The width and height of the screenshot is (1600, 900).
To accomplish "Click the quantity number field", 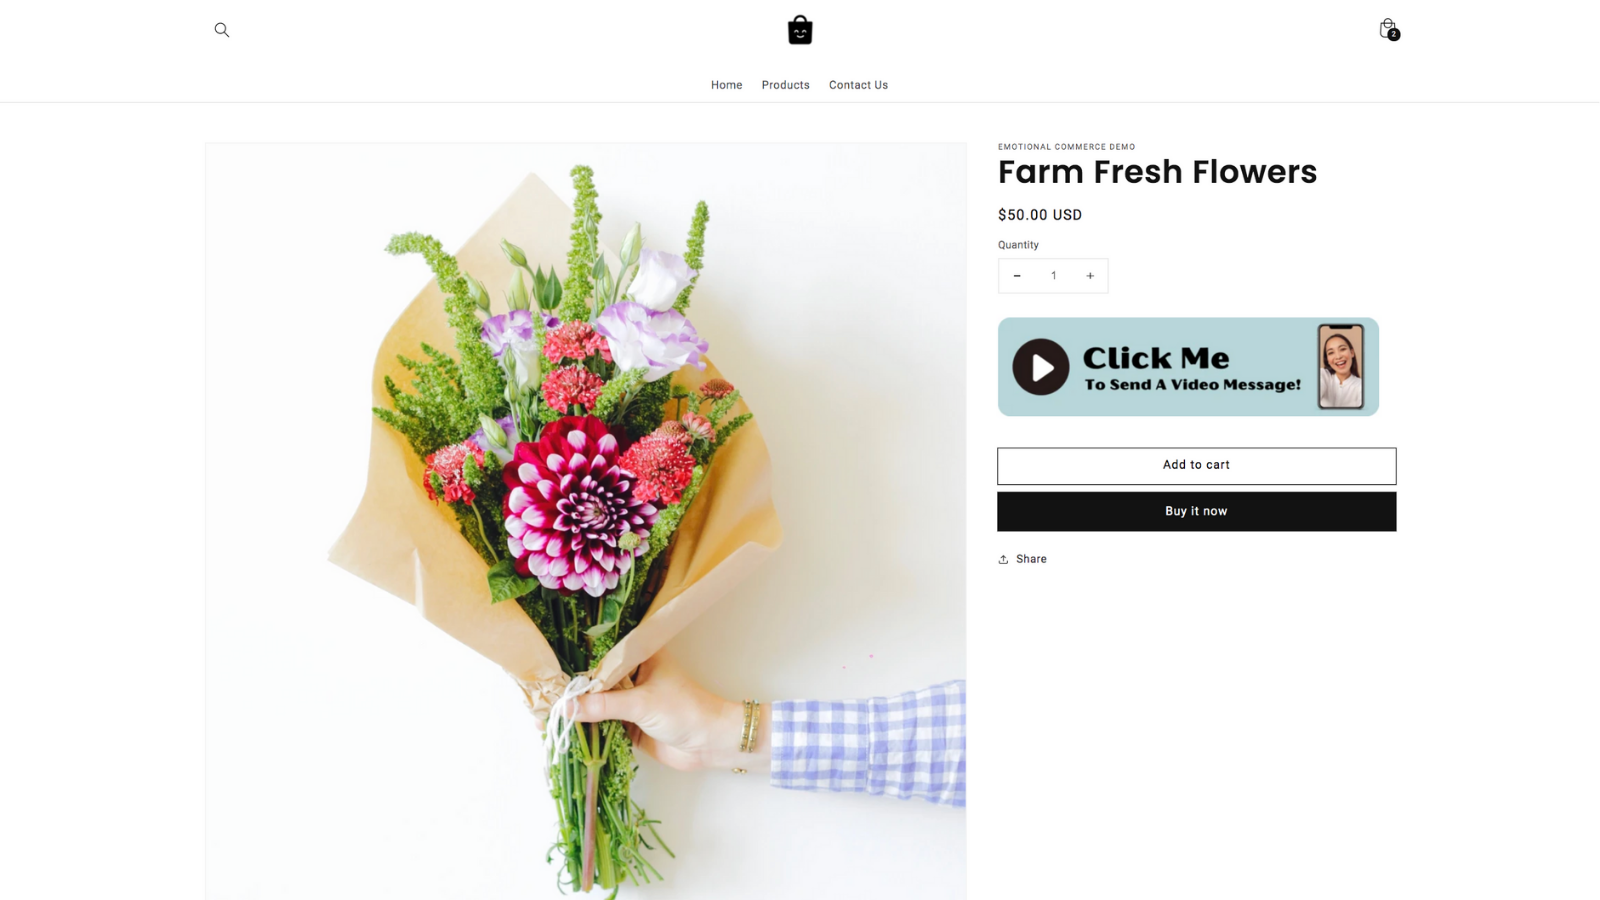I will click(x=1053, y=276).
